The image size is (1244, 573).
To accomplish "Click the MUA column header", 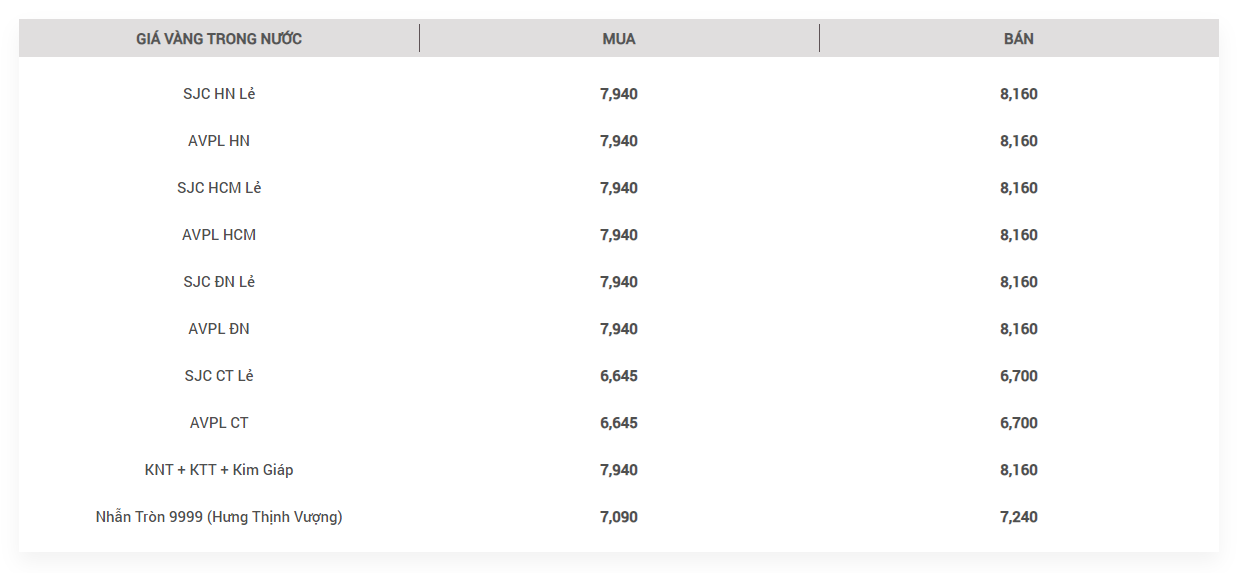I will pyautogui.click(x=619, y=39).
